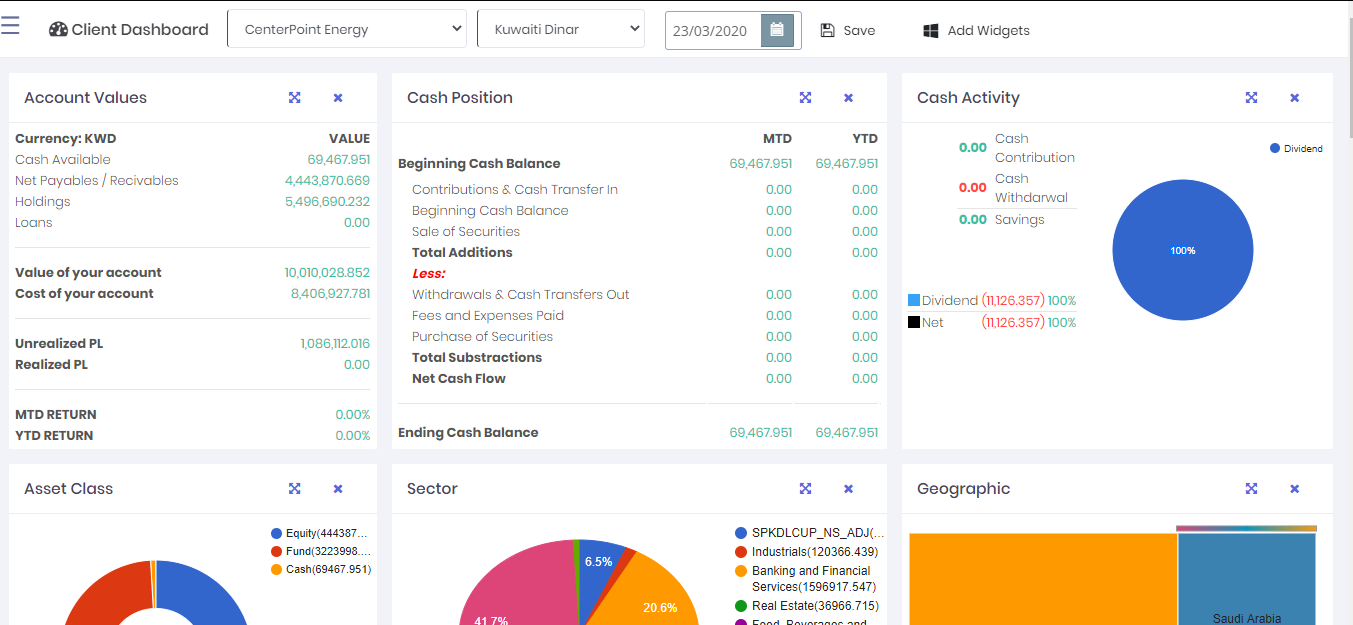
Task: Click the Client Dashboard title
Action: click(140, 30)
